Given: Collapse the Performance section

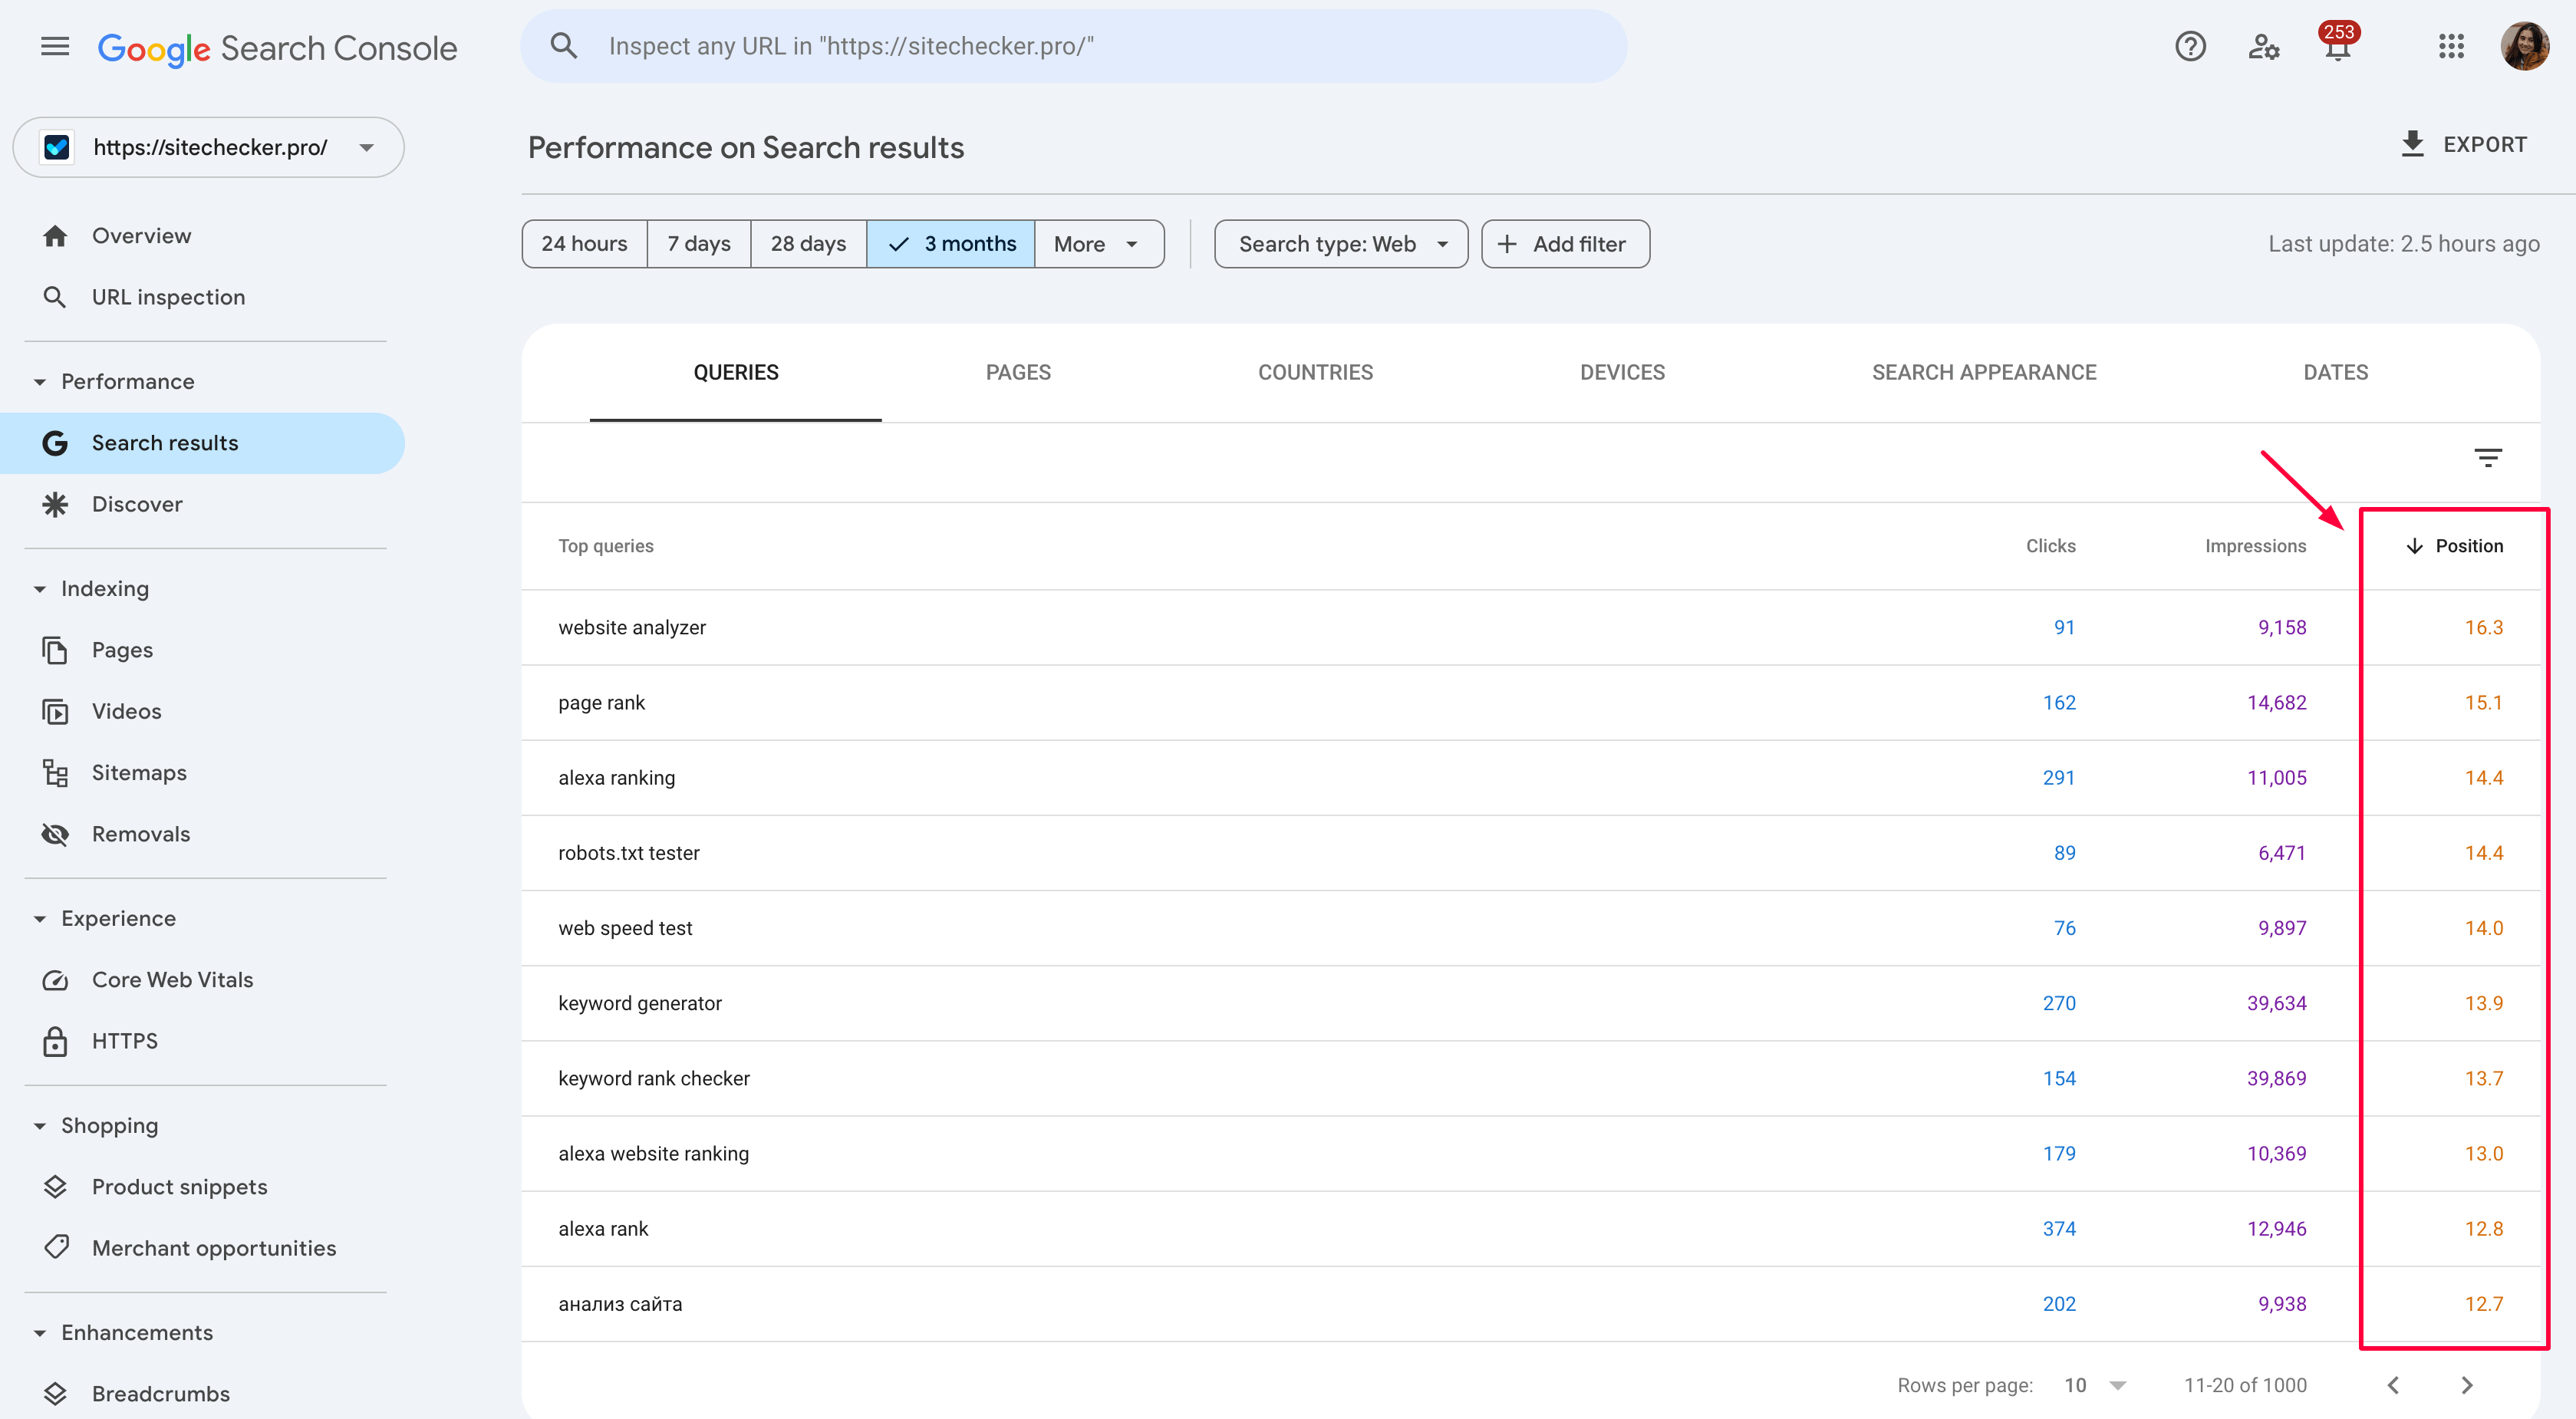Looking at the screenshot, I should [40, 382].
